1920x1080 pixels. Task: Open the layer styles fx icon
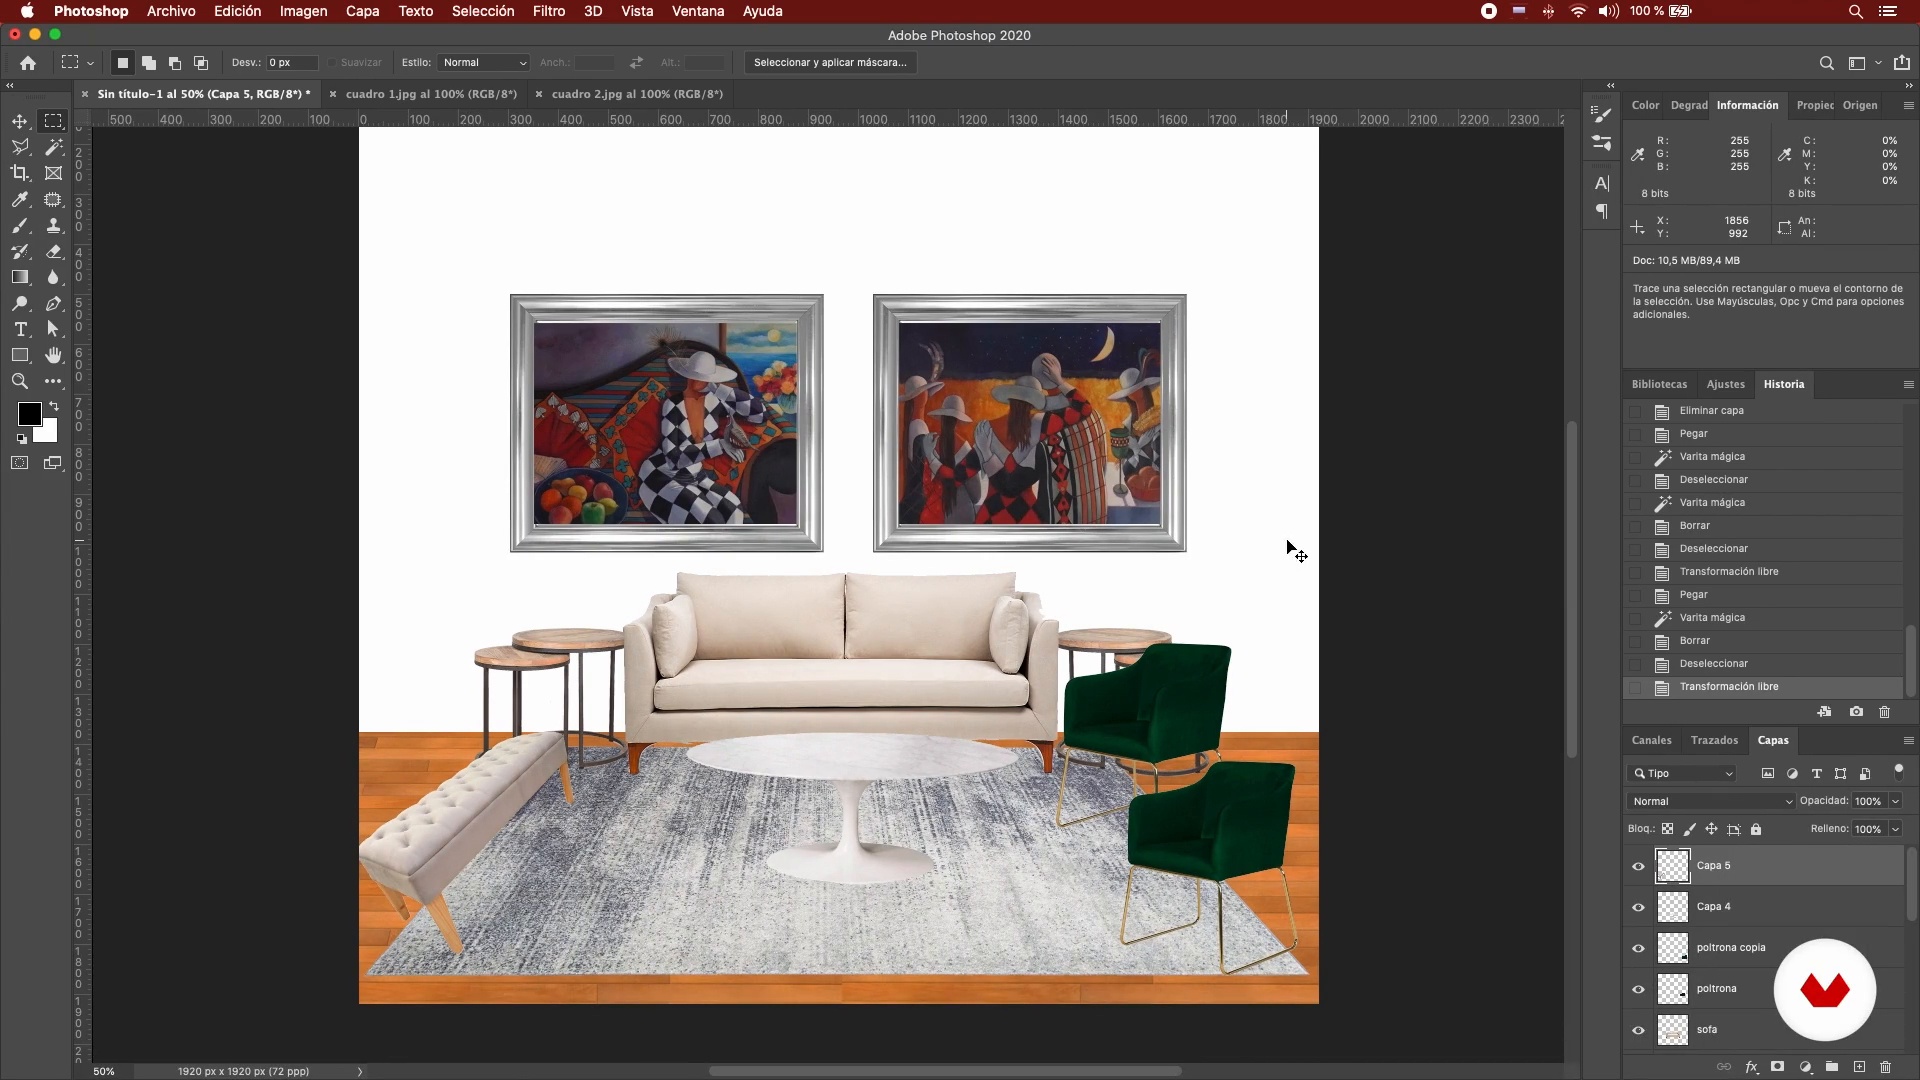click(1751, 1067)
